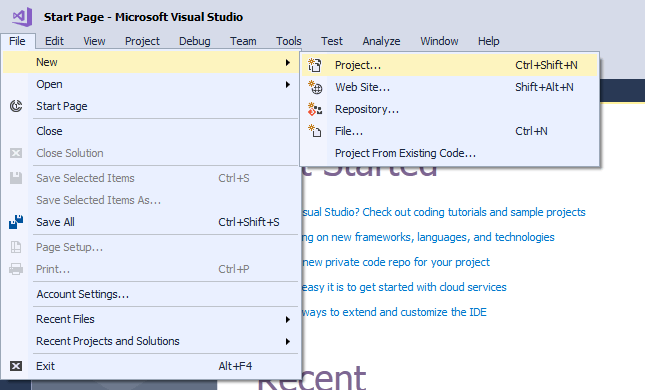Open private code repo link
This screenshot has width=645, height=390.
pyautogui.click(x=396, y=262)
